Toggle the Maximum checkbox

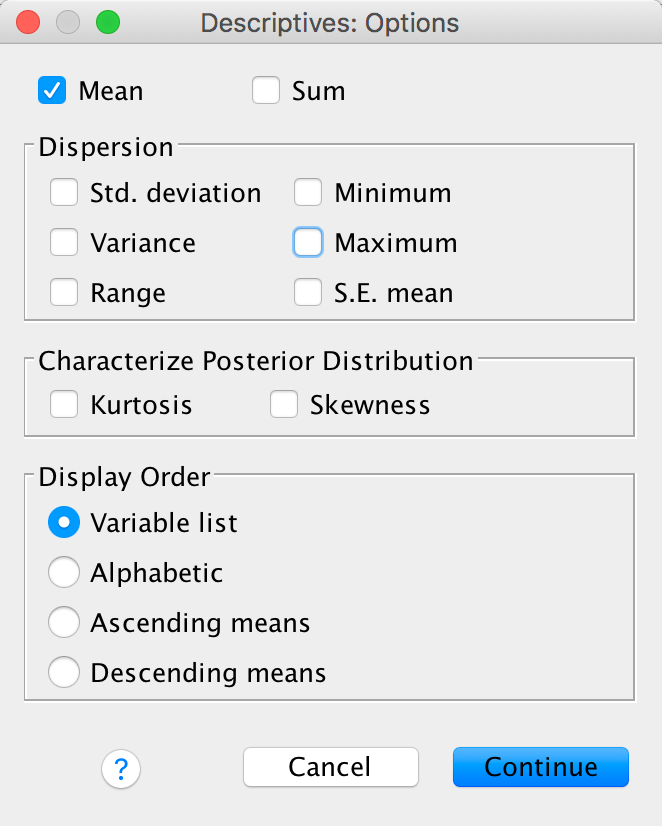(x=308, y=243)
